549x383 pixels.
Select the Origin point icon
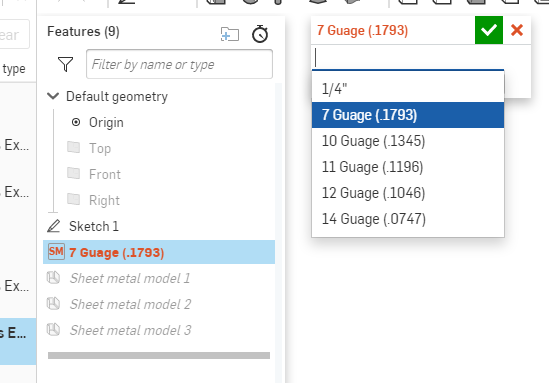(x=76, y=122)
